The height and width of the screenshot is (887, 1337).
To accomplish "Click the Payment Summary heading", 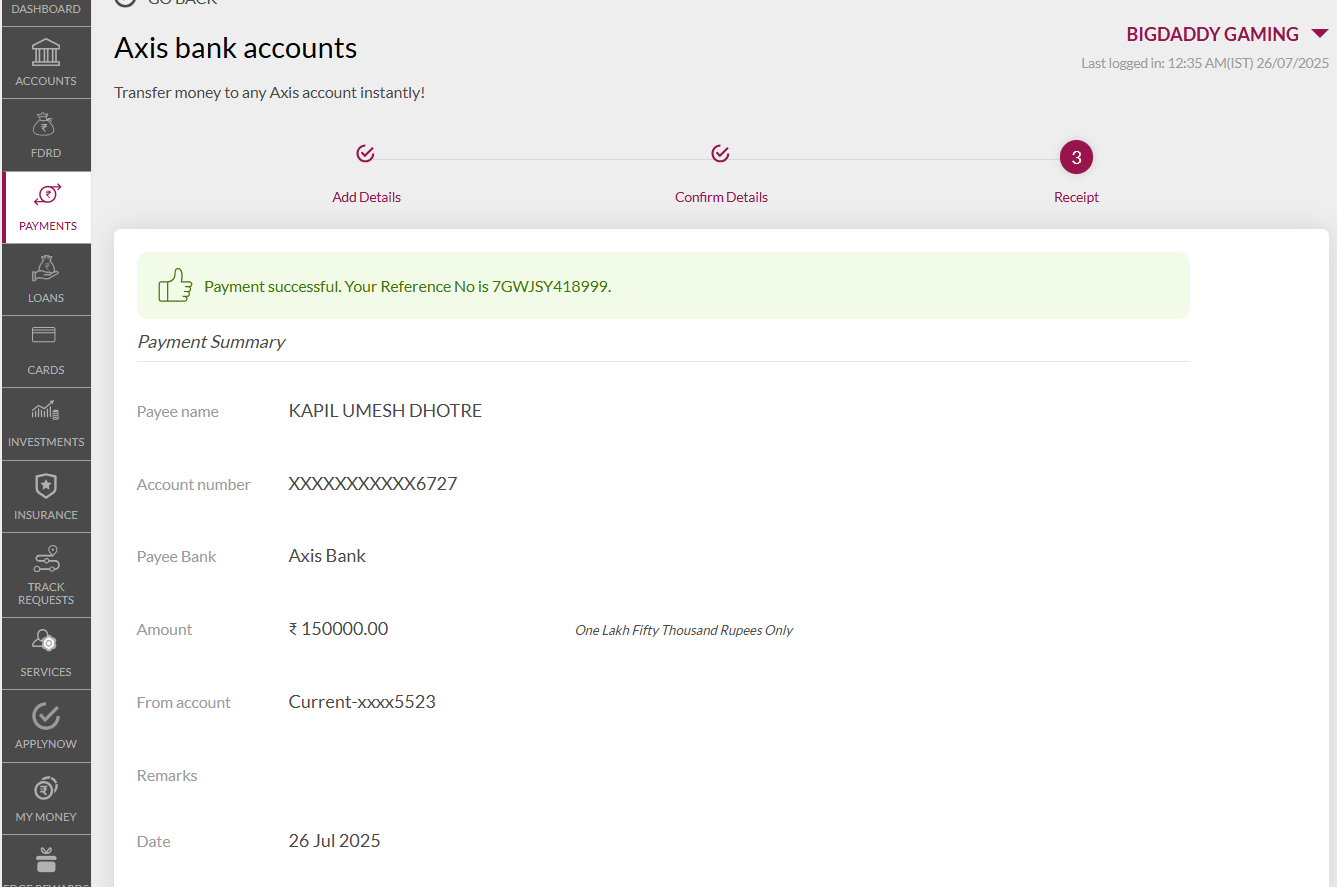I will (x=211, y=342).
